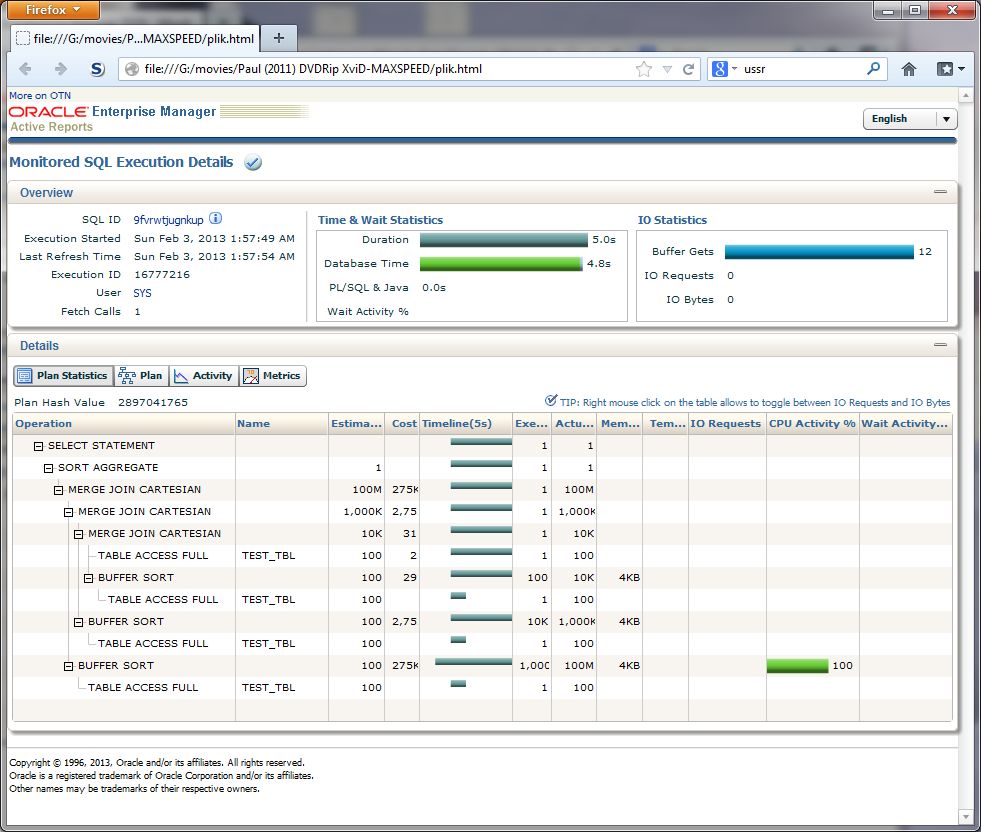Click the Wait Activity column header
This screenshot has width=981, height=832.
905,424
